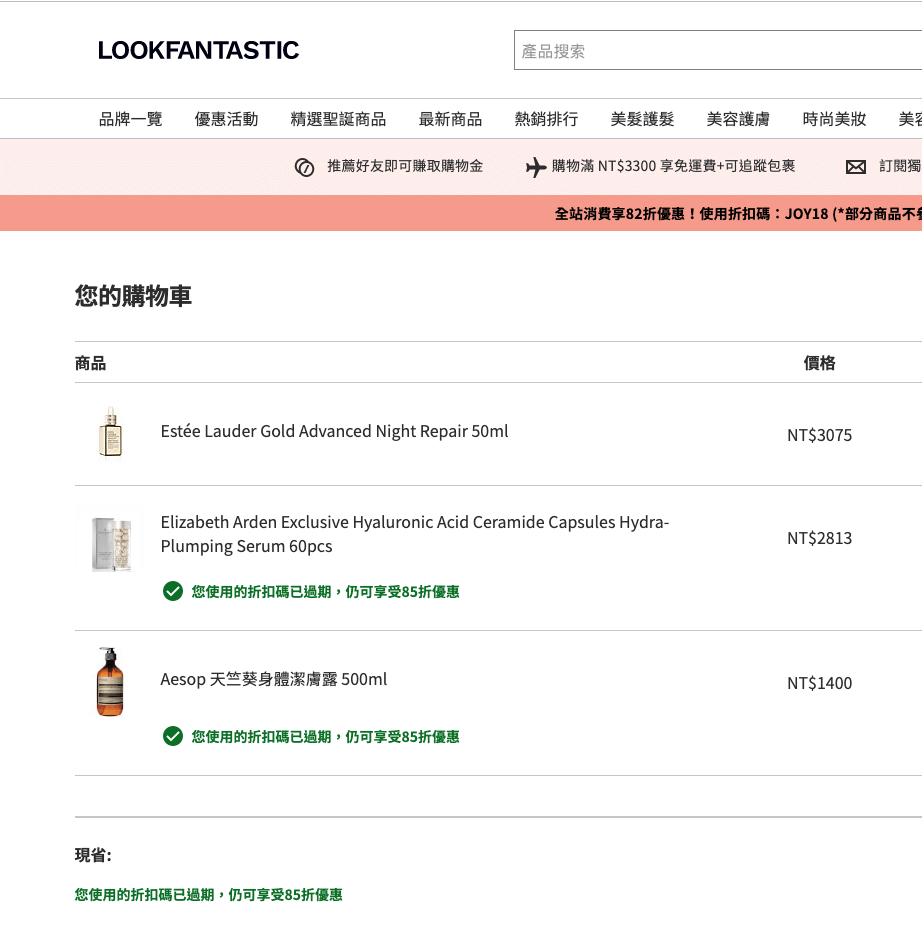Click the 商品 column header
Image resolution: width=922 pixels, height=925 pixels.
tap(90, 363)
